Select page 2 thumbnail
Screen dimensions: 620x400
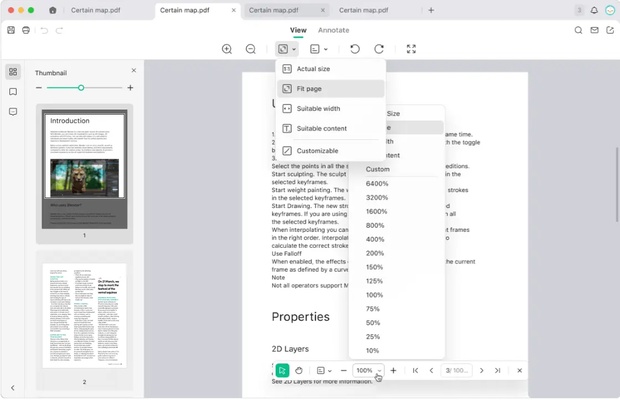[85, 320]
